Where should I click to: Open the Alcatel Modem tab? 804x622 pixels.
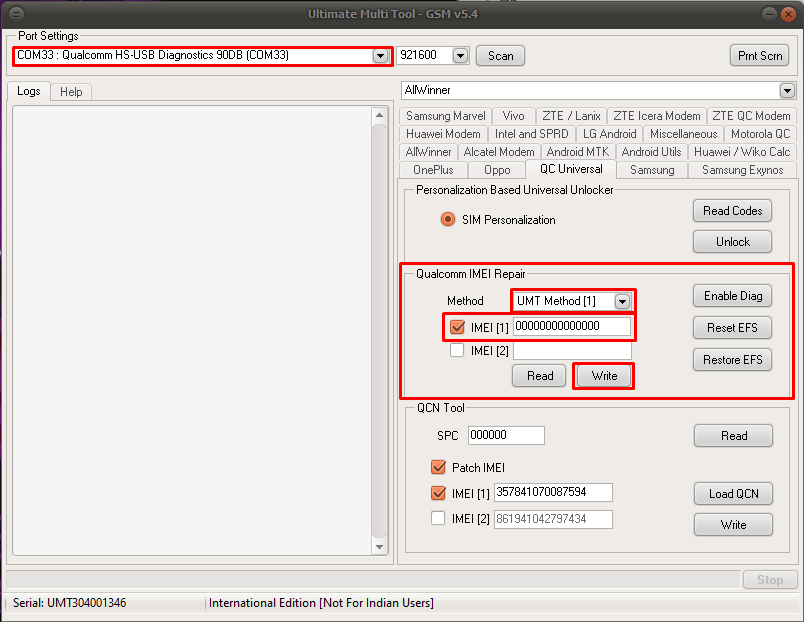pyautogui.click(x=499, y=152)
